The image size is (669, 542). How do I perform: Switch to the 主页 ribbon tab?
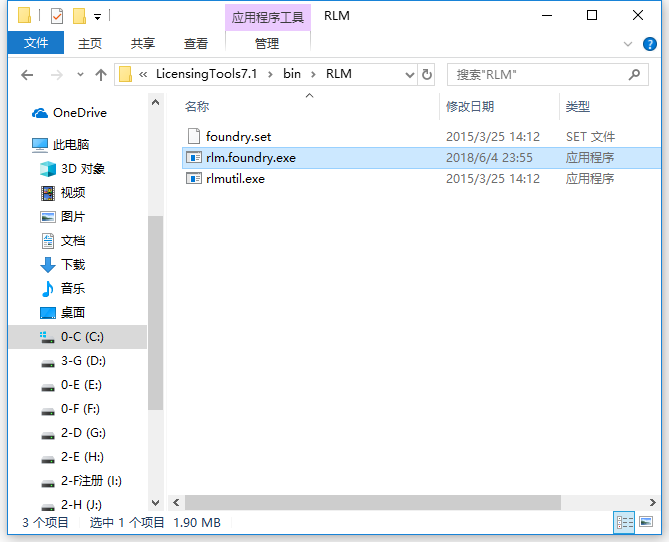coord(90,43)
